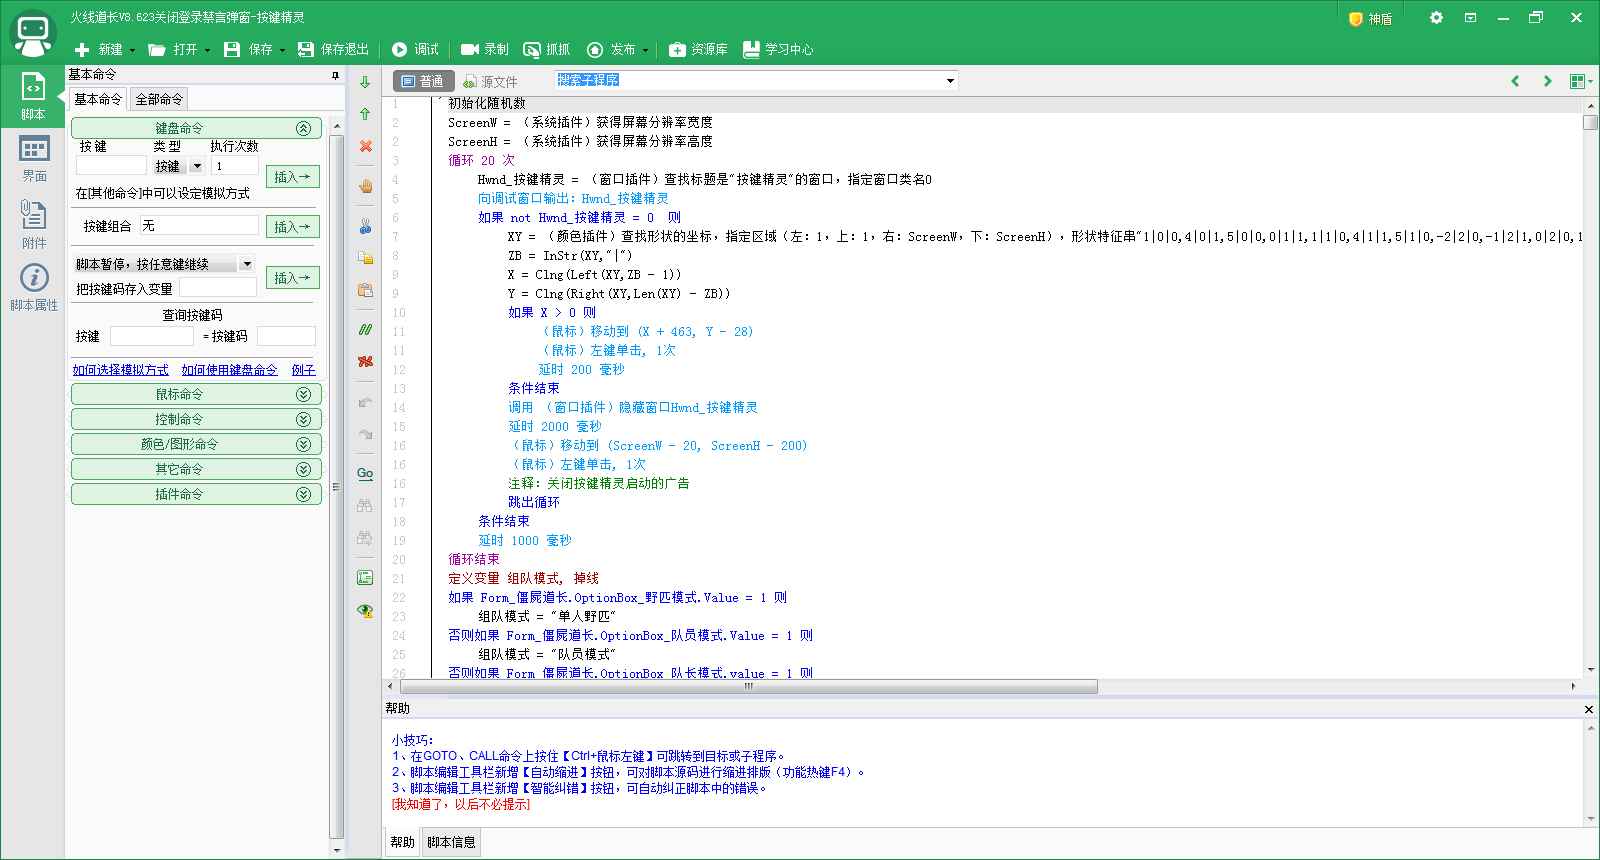Select the 全部命令 tab

(x=159, y=99)
